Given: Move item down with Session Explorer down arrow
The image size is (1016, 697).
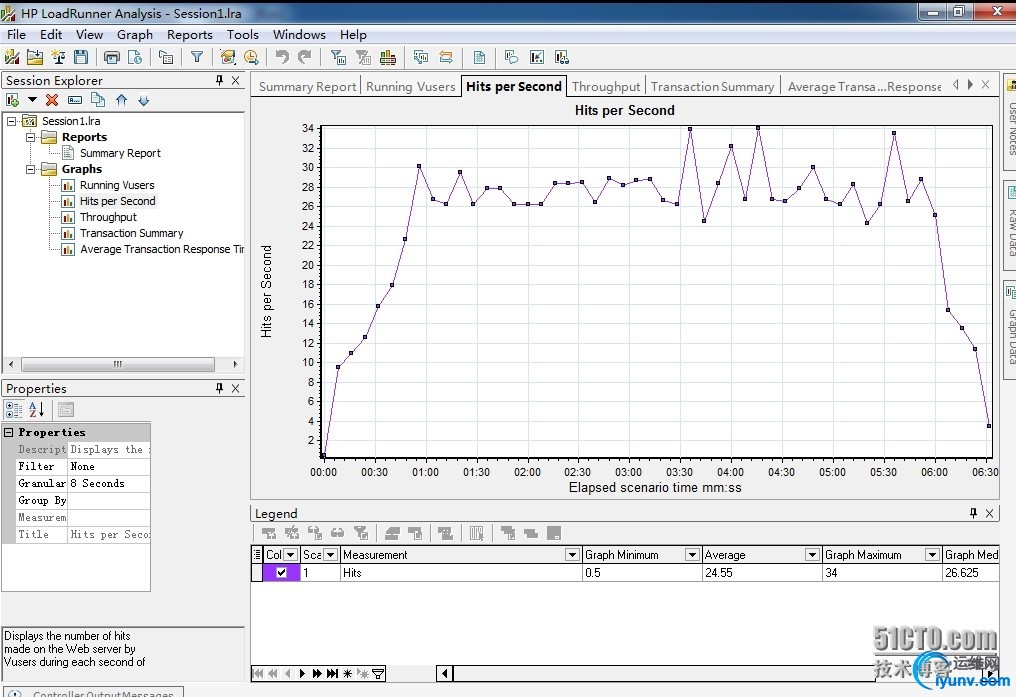Looking at the screenshot, I should coord(143,100).
